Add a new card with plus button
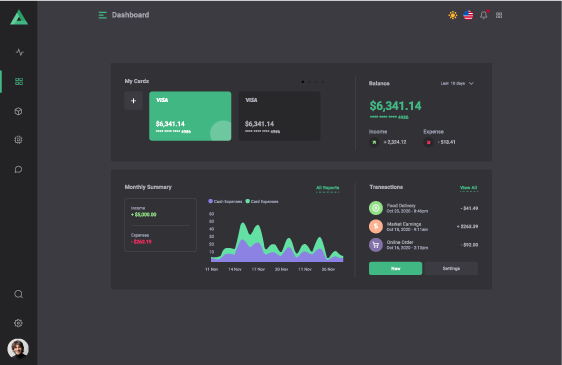This screenshot has width=562, height=365. (133, 101)
